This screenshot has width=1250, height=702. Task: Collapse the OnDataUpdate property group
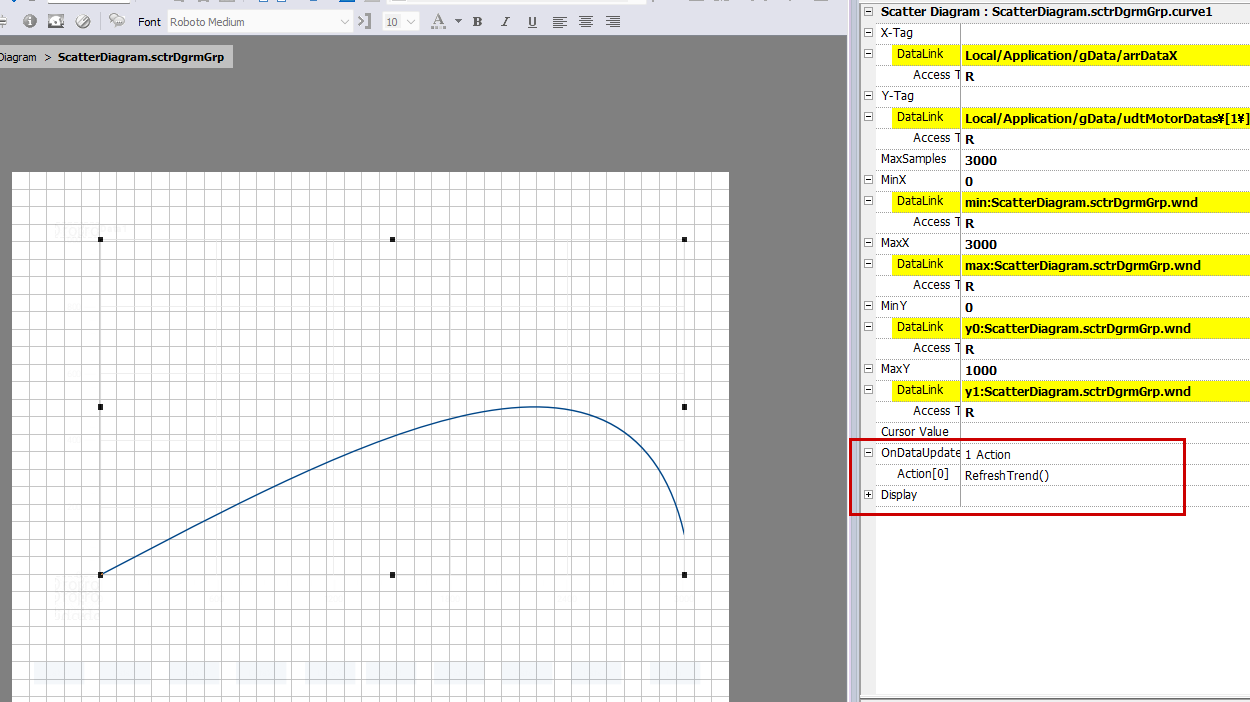point(868,453)
